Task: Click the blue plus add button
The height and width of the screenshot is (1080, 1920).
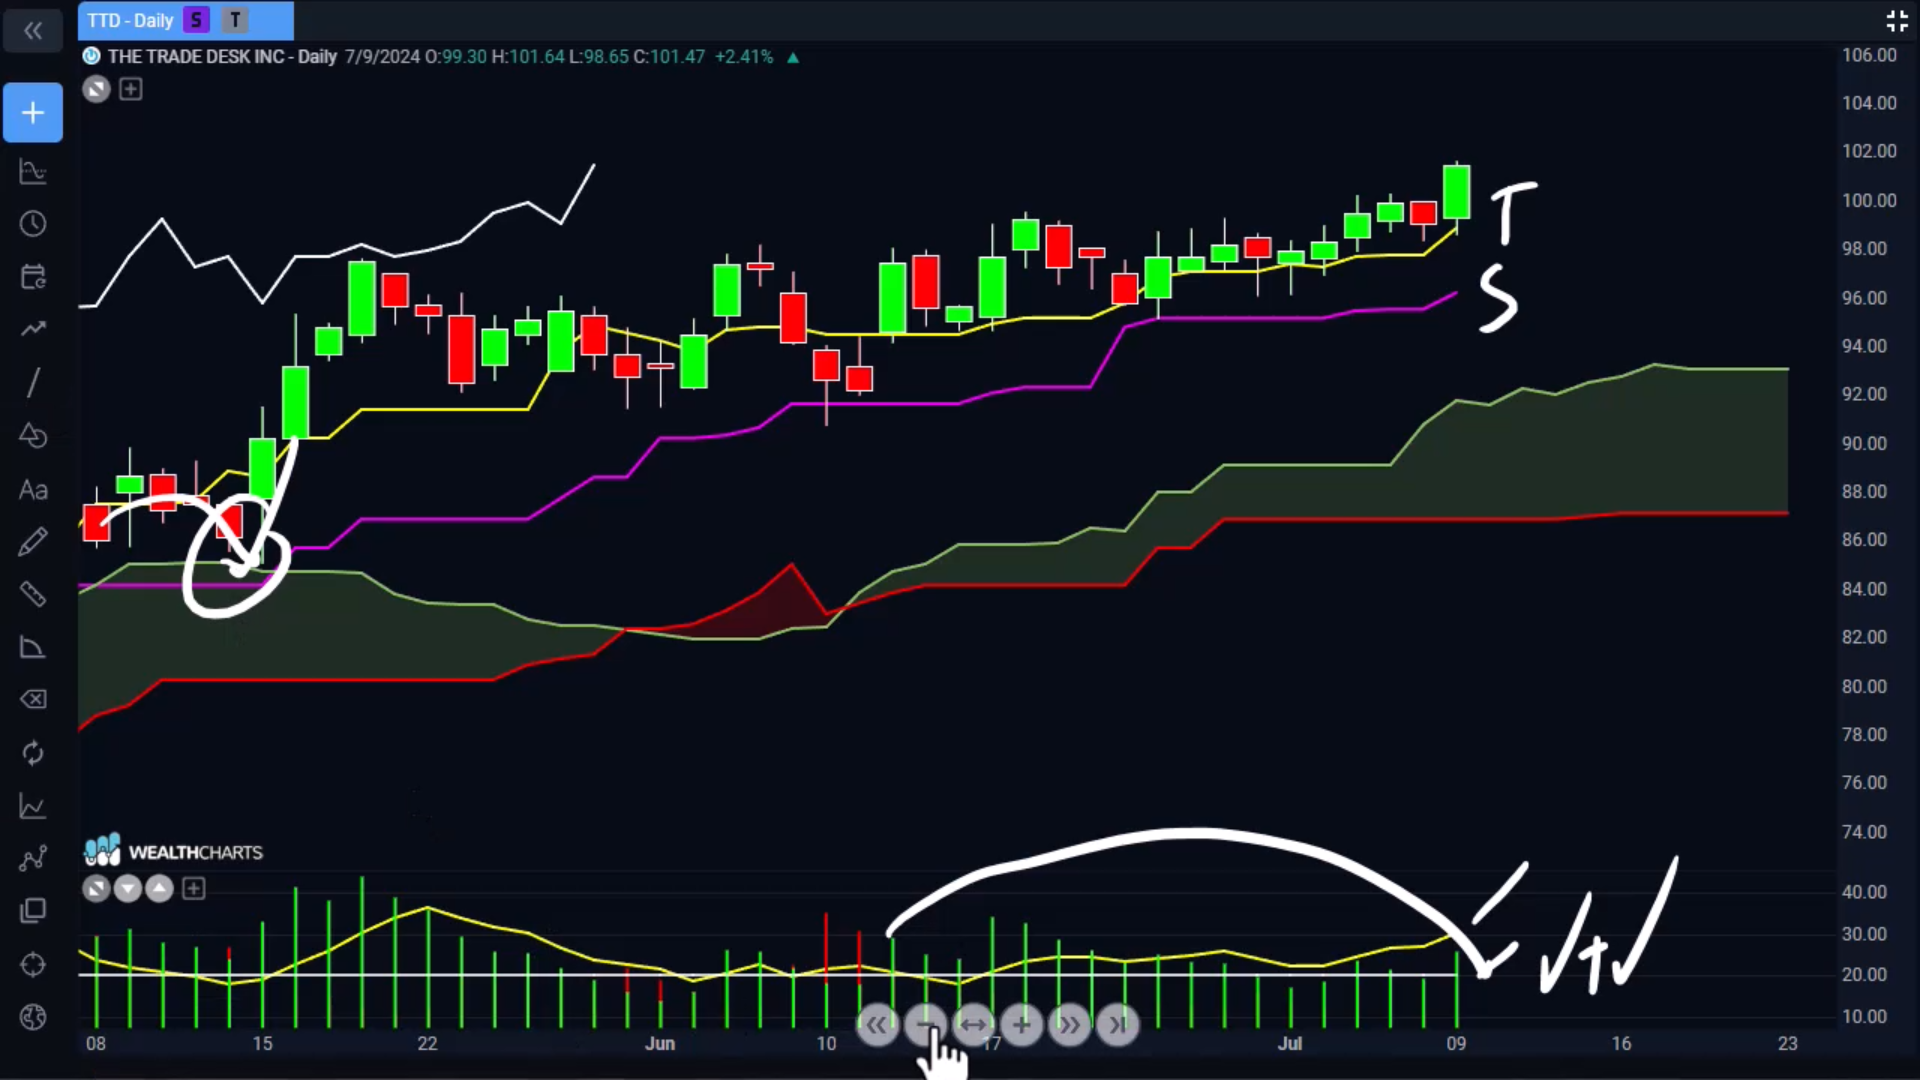Action: click(33, 113)
